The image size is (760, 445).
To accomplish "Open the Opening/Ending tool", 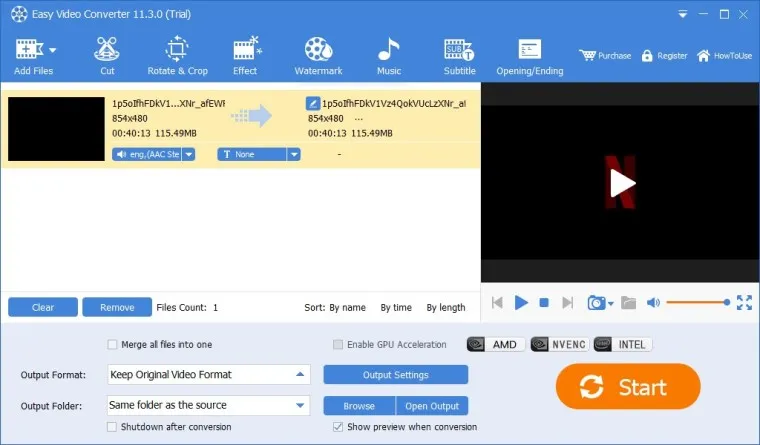I will [530, 56].
